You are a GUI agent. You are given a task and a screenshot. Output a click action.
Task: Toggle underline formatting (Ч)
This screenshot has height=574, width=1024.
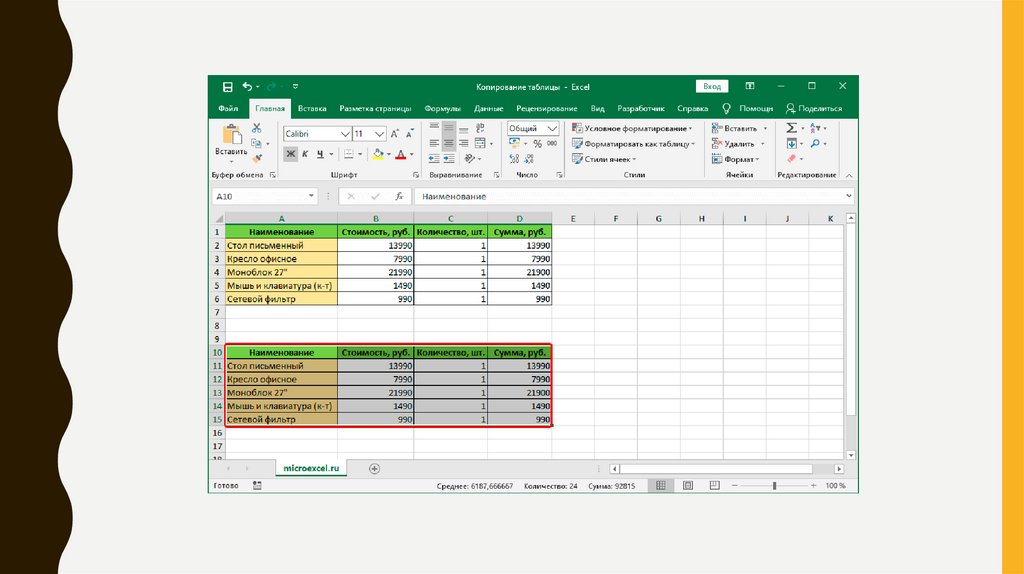coord(319,154)
